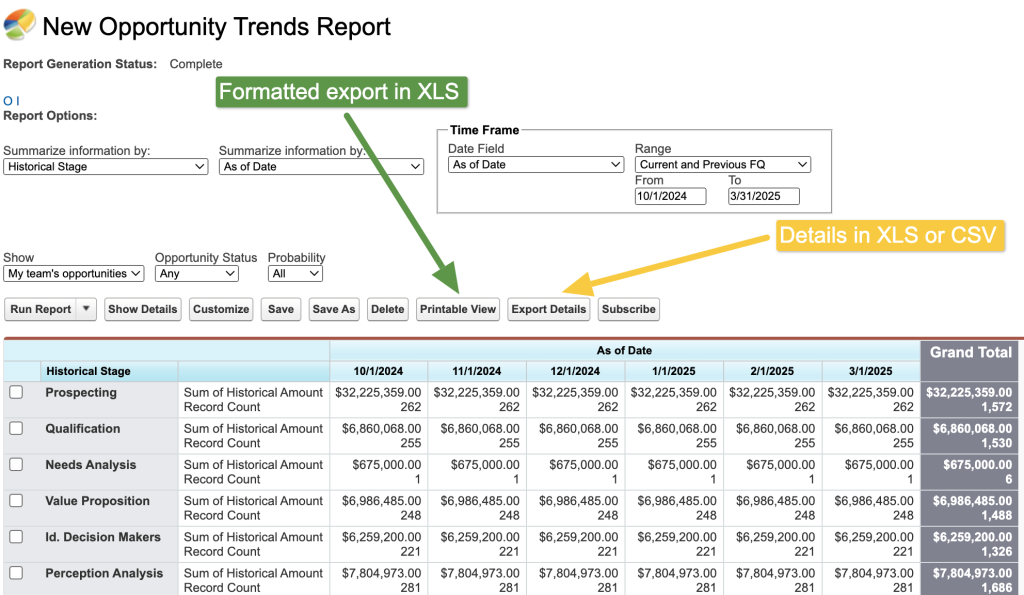
Task: Click the report logo icon beside the title
Action: point(20,24)
